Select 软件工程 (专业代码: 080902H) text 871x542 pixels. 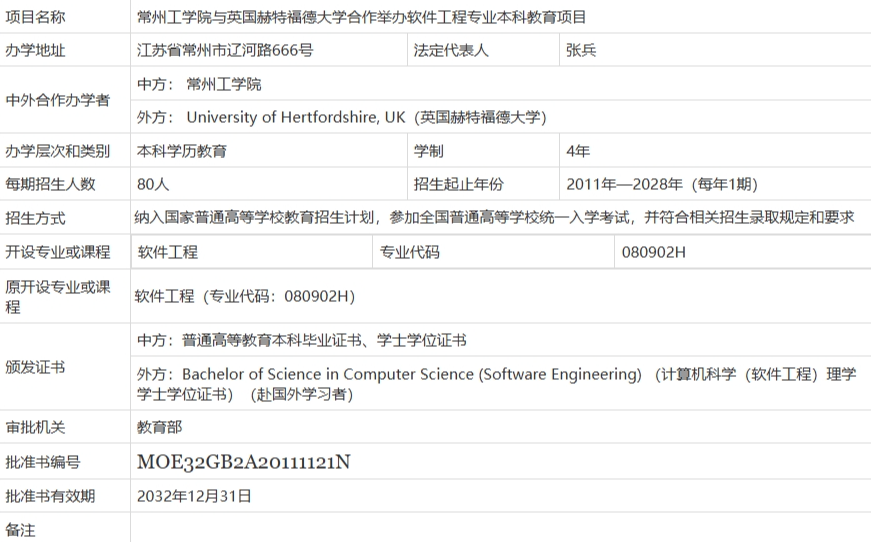(x=244, y=297)
